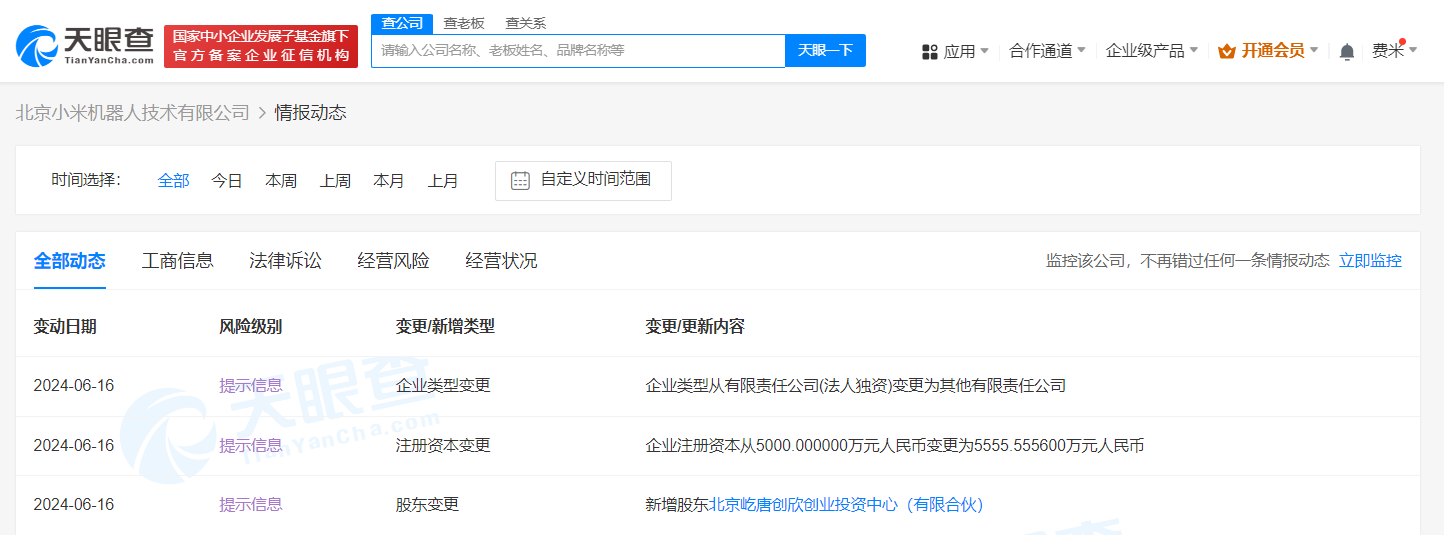Click the date in the 企业类型变更 row
Viewport: 1444px width, 535px height.
point(74,386)
